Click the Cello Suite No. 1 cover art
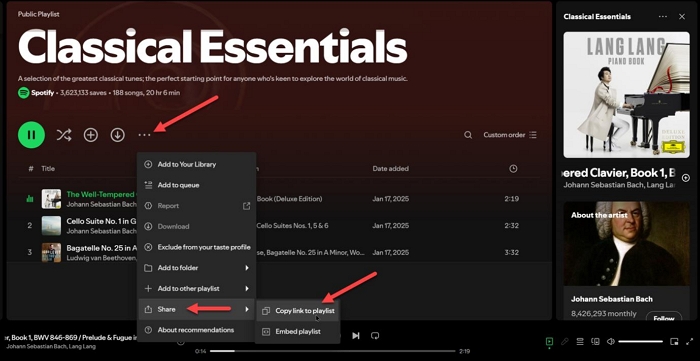The height and width of the screenshot is (361, 700). click(51, 226)
